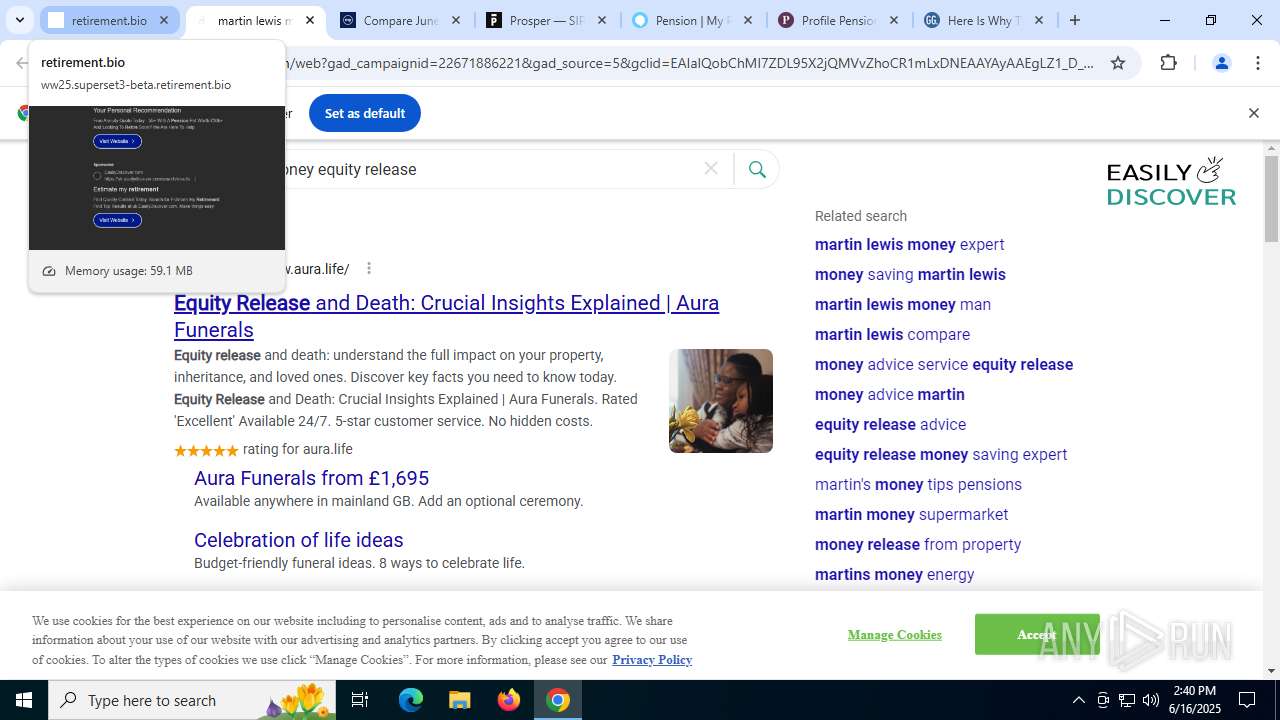Clear the search box text
Viewport: 1280px width, 720px height.
(x=711, y=169)
